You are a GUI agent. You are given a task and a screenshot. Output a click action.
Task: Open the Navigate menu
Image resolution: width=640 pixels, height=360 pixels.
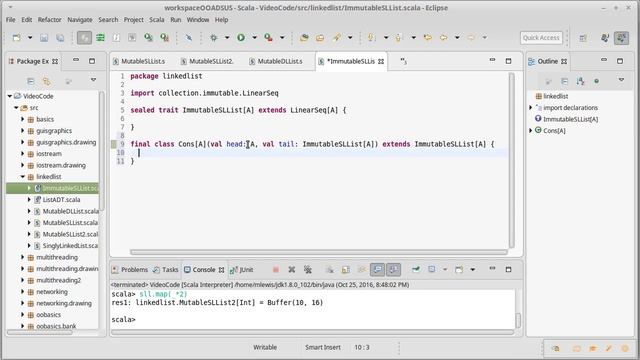80,20
